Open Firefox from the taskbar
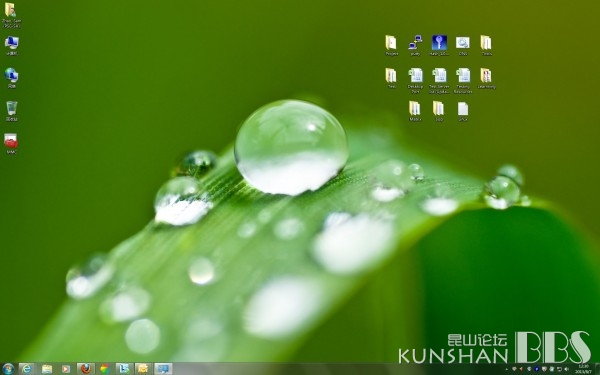Viewport: 600px width, 375px height. pyautogui.click(x=86, y=369)
